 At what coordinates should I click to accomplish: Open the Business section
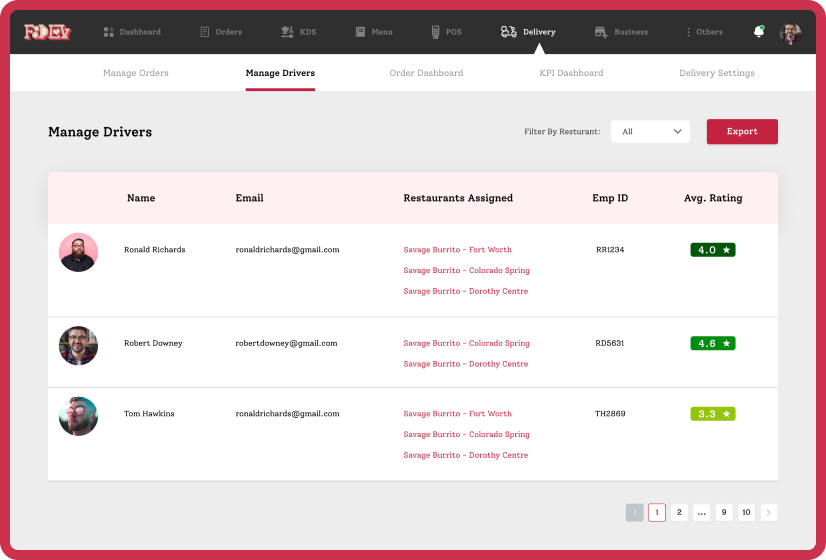621,32
